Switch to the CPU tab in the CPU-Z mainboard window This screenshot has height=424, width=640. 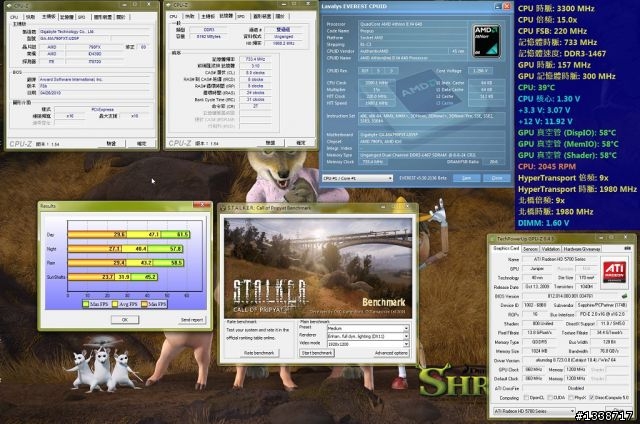[14, 17]
